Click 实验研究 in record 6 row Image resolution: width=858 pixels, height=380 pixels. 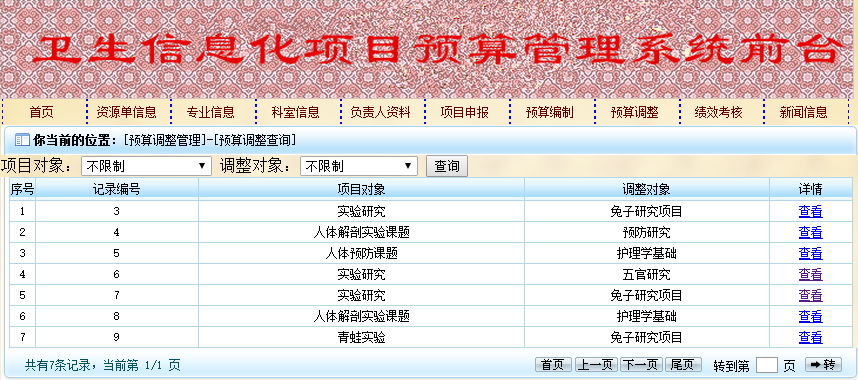coord(361,274)
